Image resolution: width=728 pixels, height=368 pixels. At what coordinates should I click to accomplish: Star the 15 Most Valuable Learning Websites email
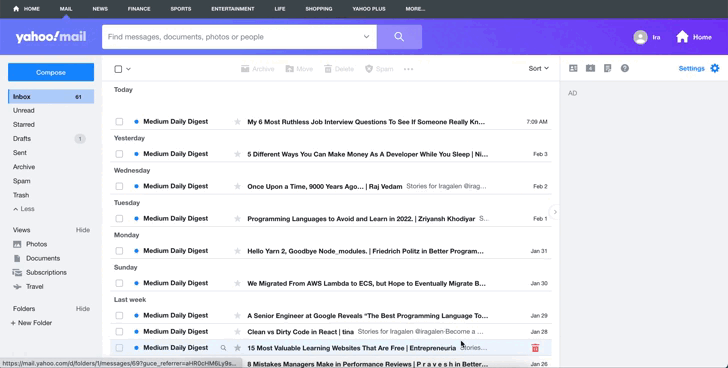tap(237, 348)
